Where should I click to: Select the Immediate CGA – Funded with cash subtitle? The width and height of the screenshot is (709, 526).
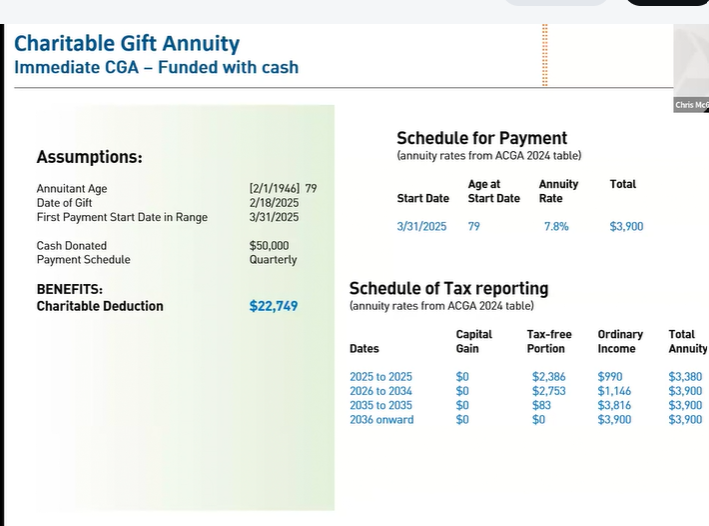click(156, 68)
